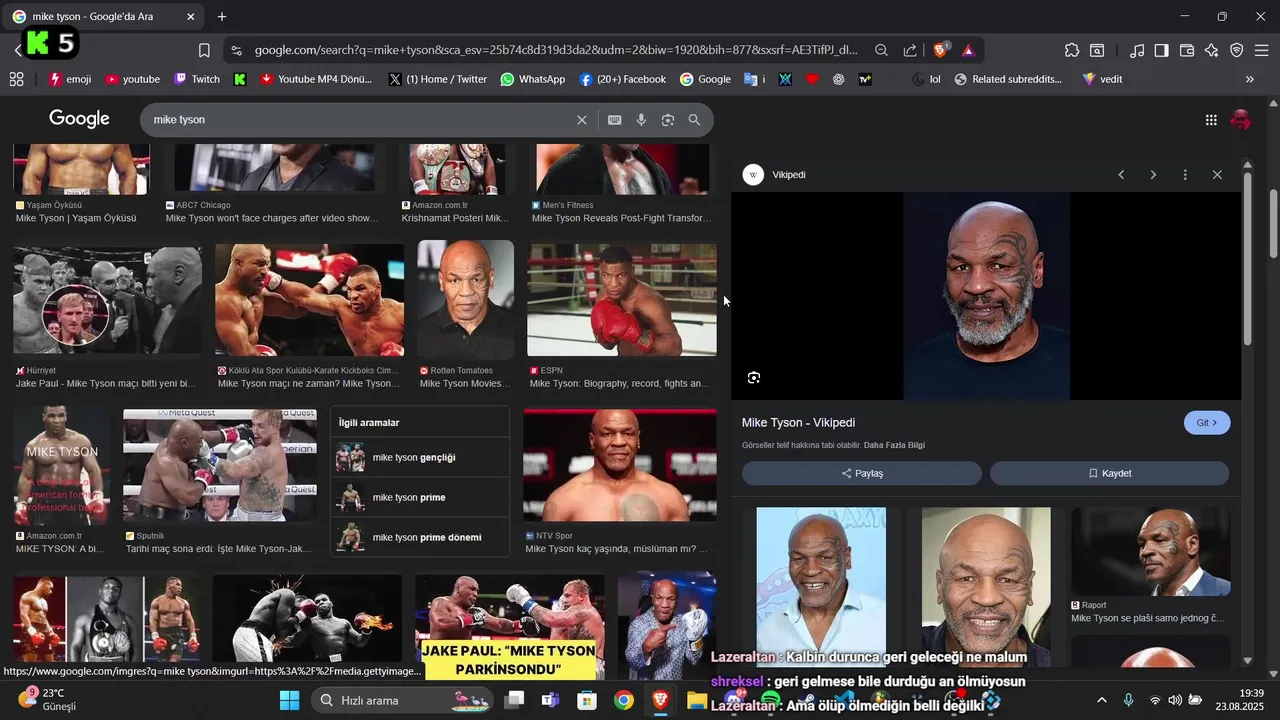Open the WhatsApp bookmark
Viewport: 1280px width, 720px height.
coord(533,79)
